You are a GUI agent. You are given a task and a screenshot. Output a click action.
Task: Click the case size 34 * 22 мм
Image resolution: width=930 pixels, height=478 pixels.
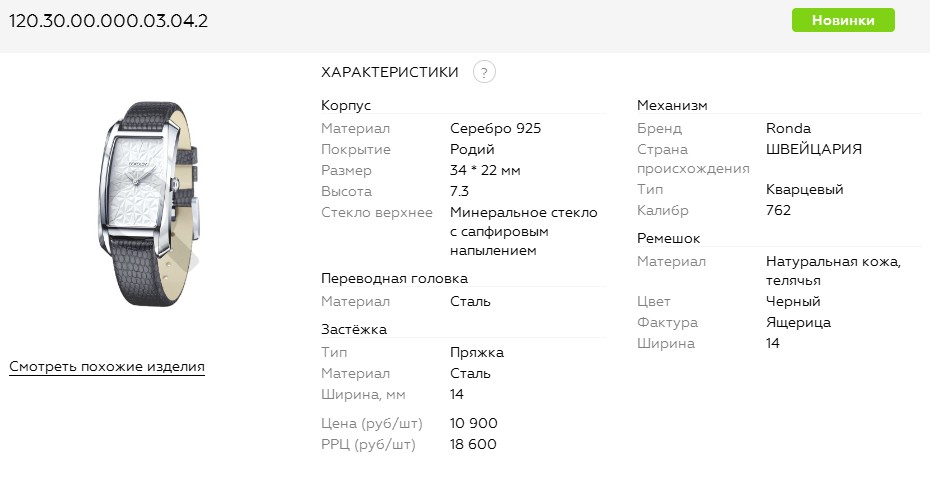tap(485, 170)
